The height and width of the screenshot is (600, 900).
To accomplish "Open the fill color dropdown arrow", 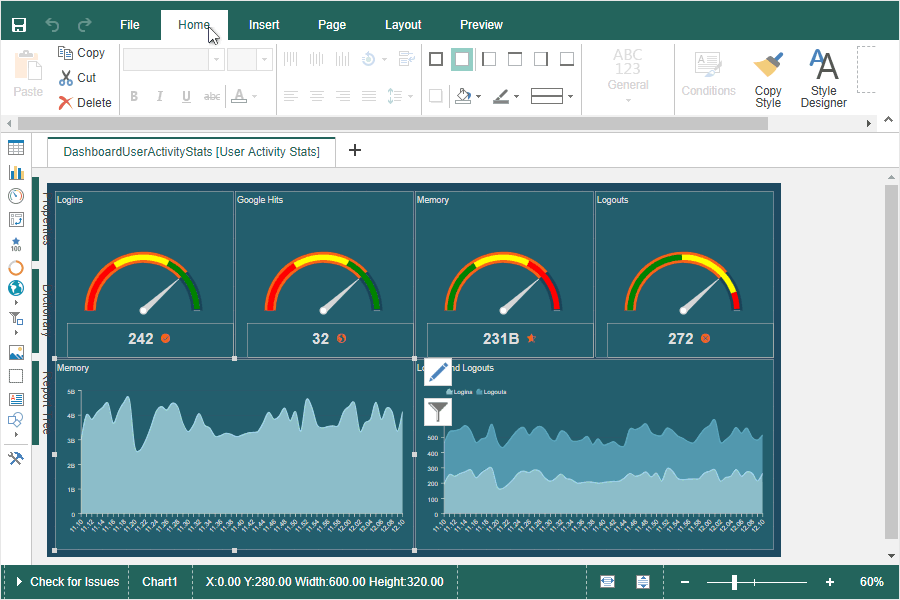I will click(479, 97).
